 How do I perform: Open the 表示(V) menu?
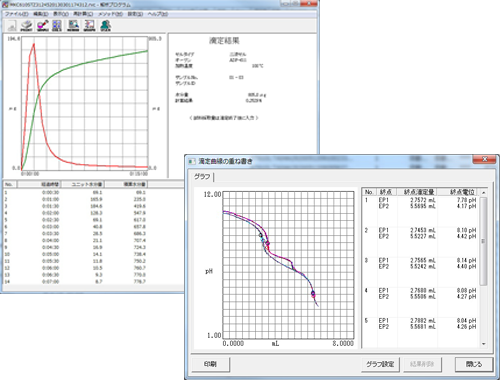coord(61,14)
